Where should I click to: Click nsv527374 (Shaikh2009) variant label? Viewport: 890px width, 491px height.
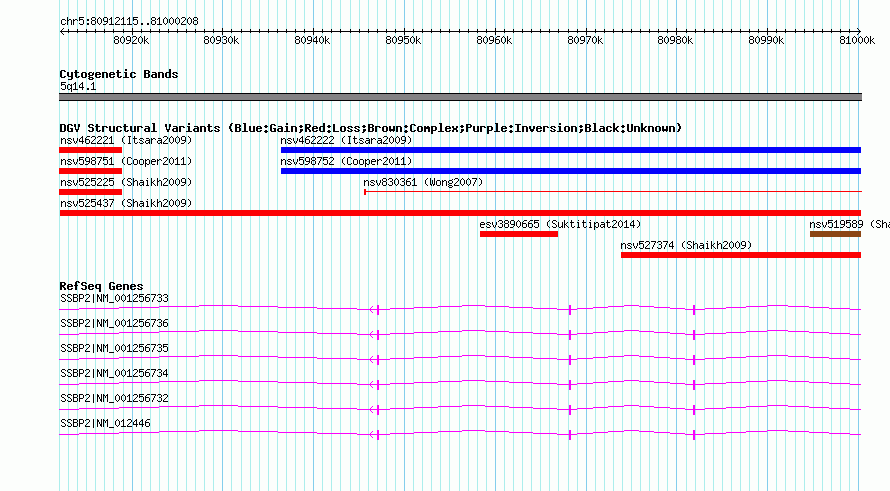(x=686, y=245)
